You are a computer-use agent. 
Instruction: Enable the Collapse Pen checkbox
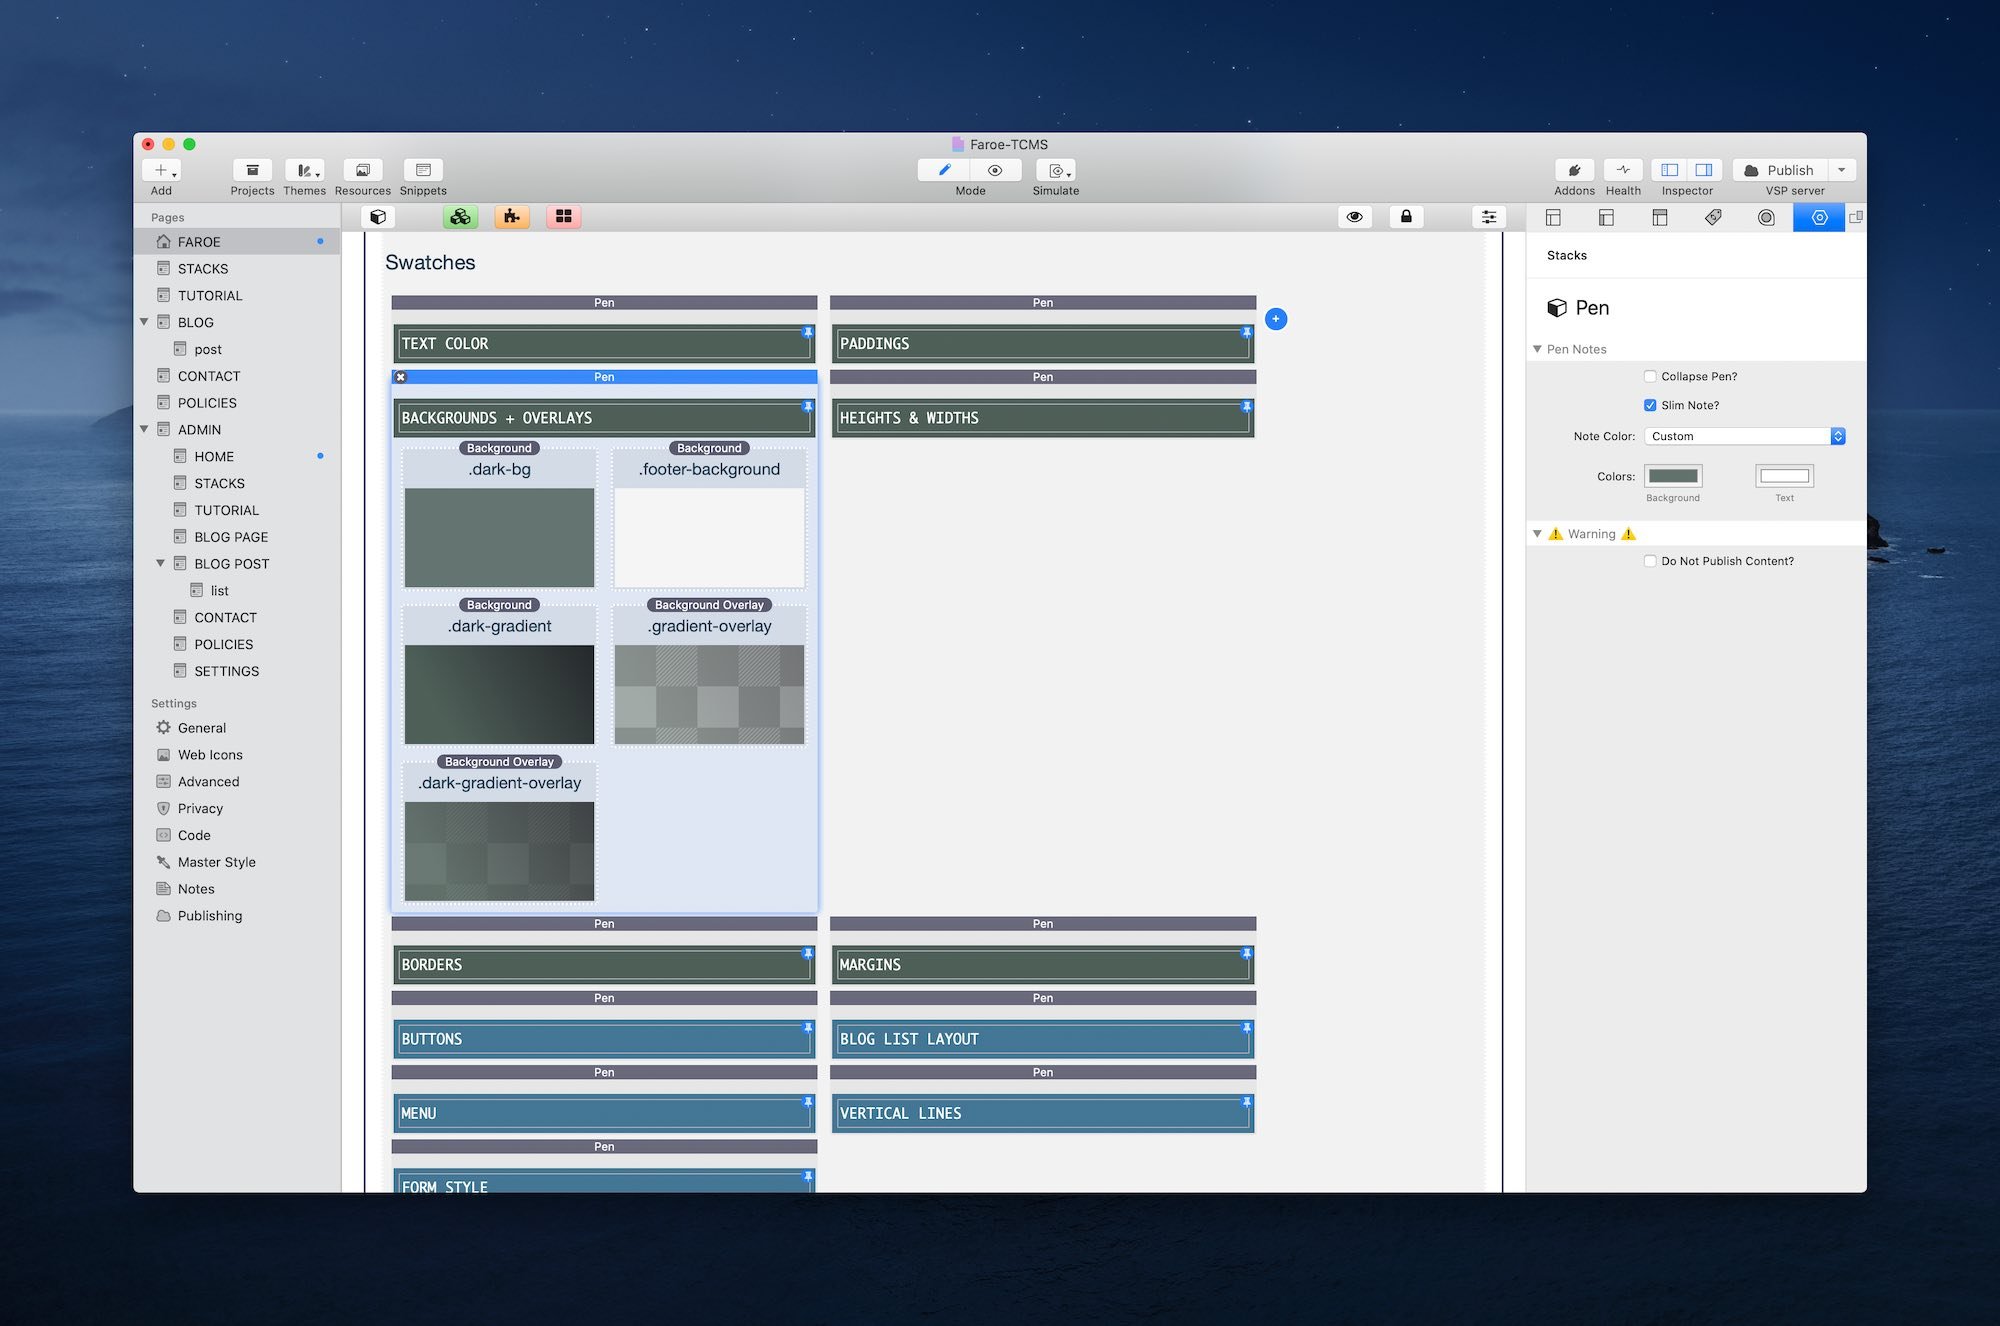coord(1650,377)
